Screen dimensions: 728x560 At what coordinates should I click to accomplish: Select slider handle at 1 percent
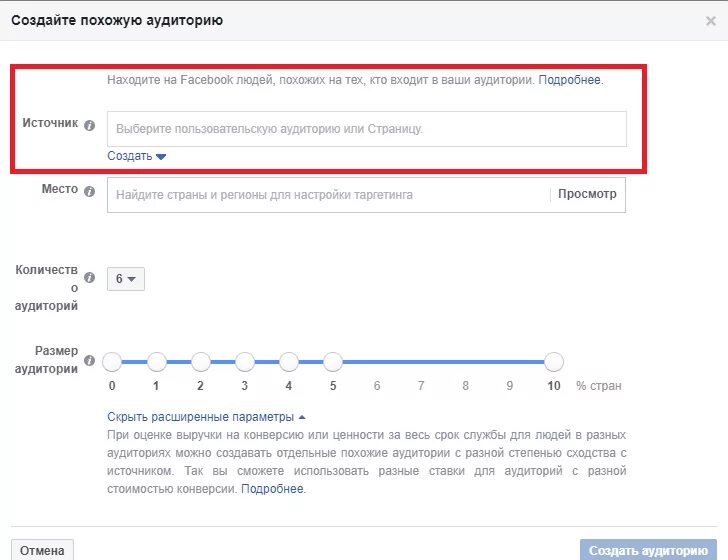point(156,362)
